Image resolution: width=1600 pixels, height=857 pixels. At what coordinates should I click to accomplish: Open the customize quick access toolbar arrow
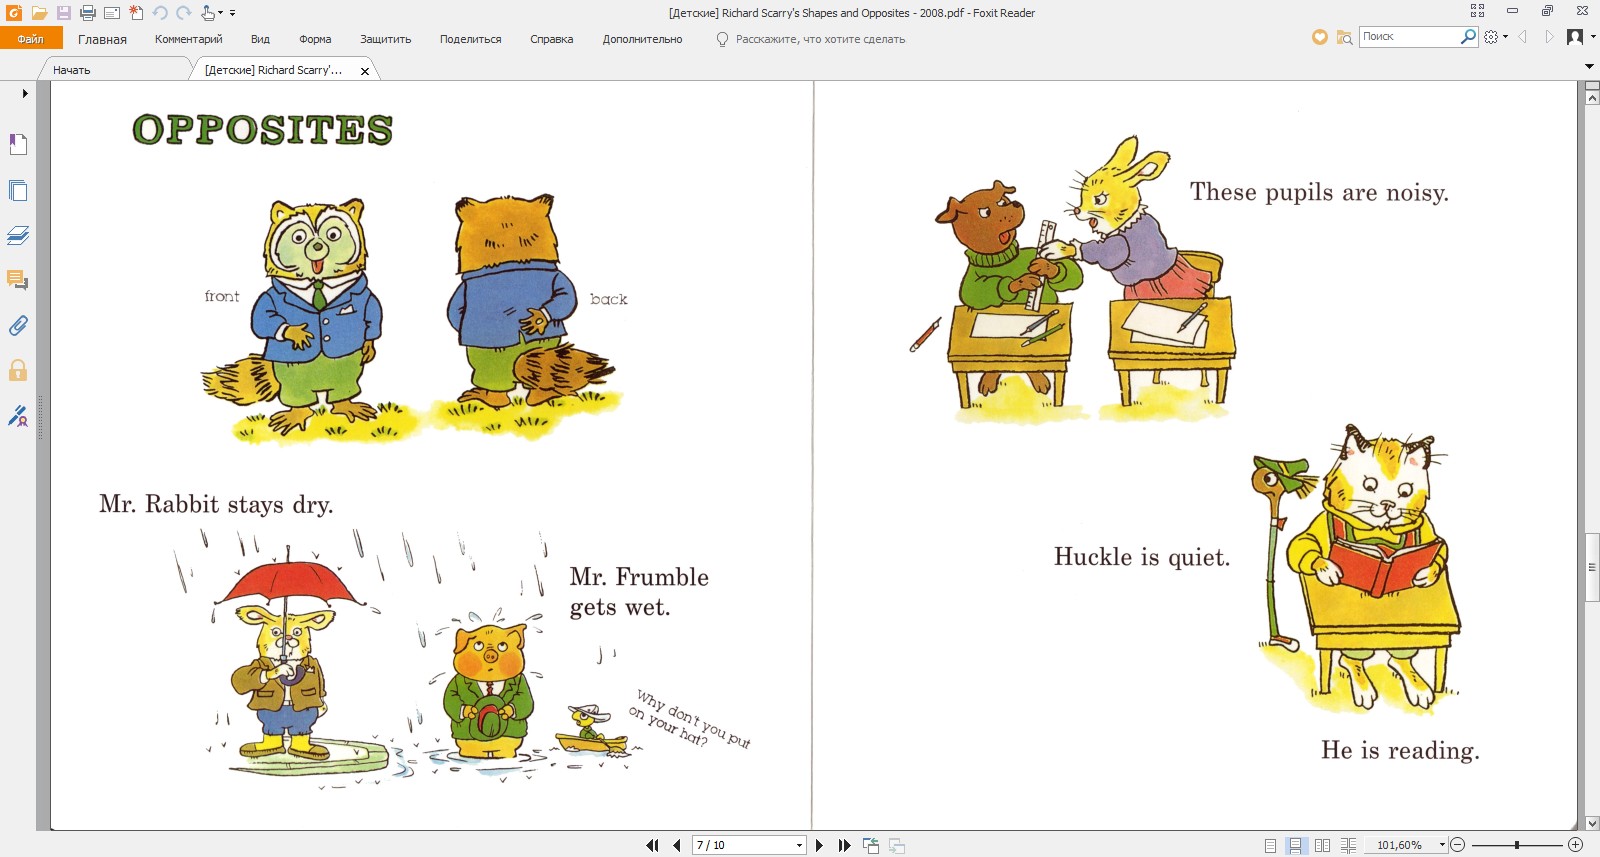coord(233,13)
